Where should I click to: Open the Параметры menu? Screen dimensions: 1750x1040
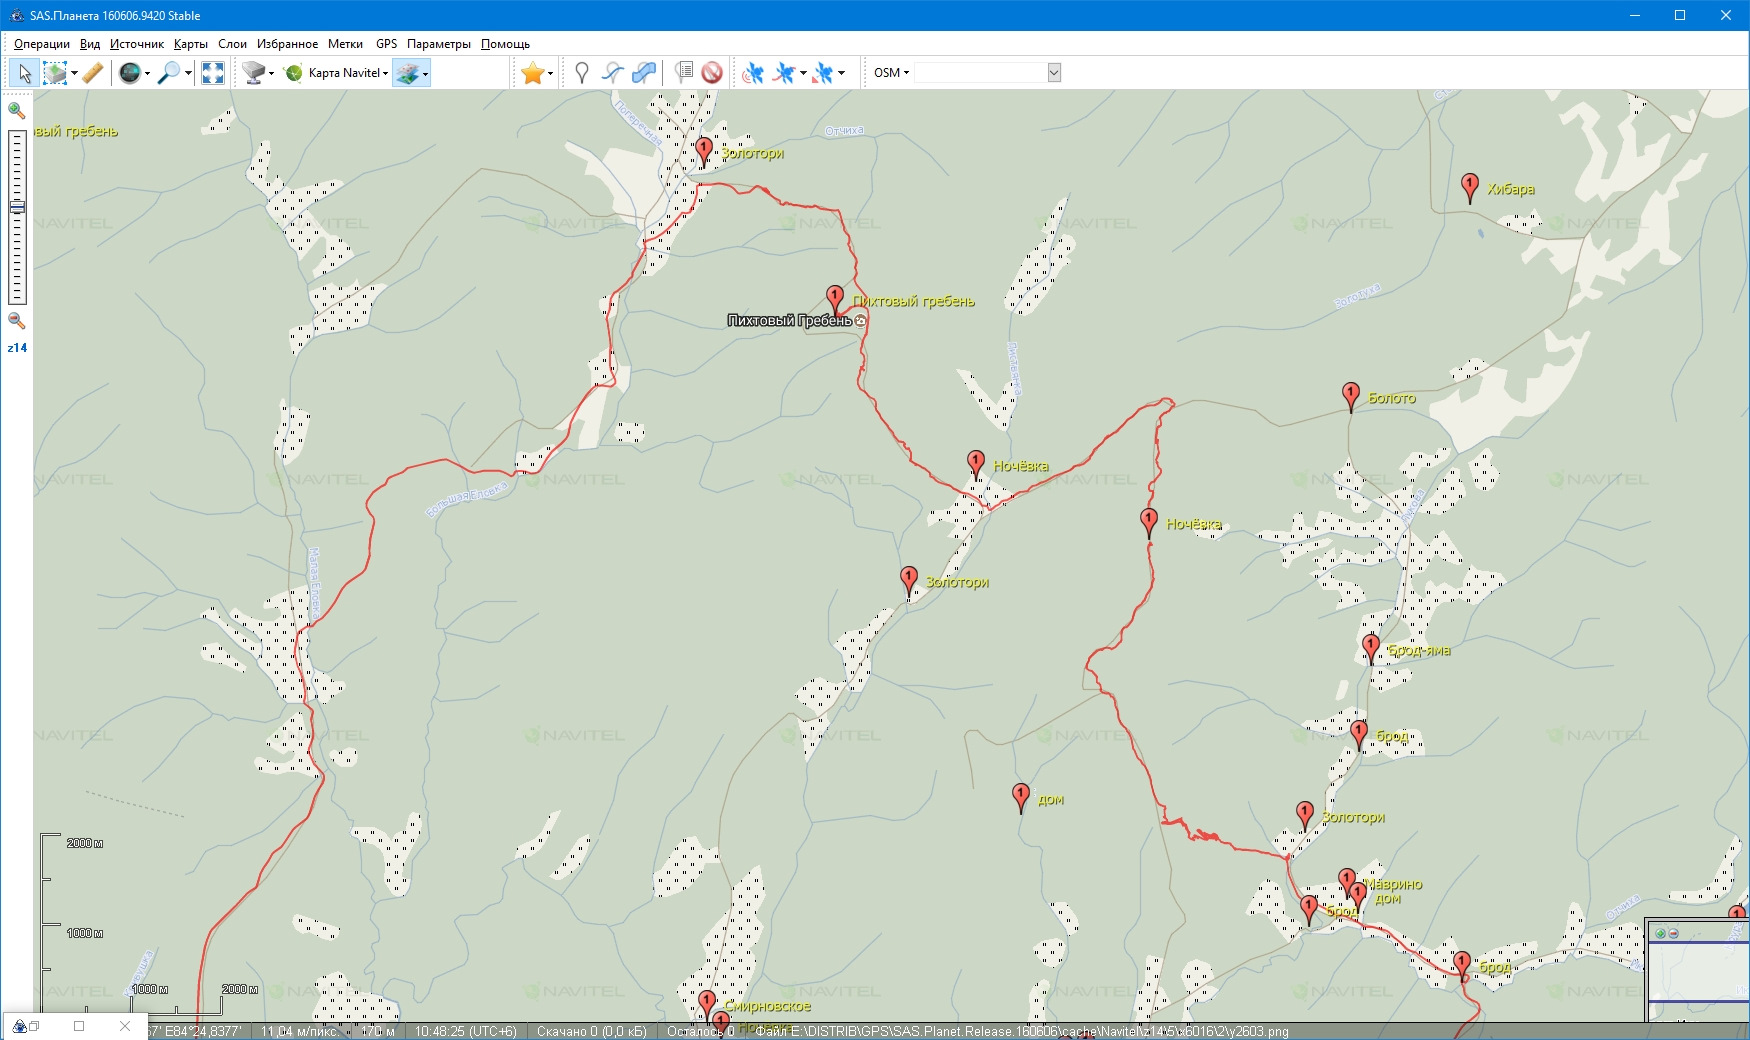(x=438, y=44)
